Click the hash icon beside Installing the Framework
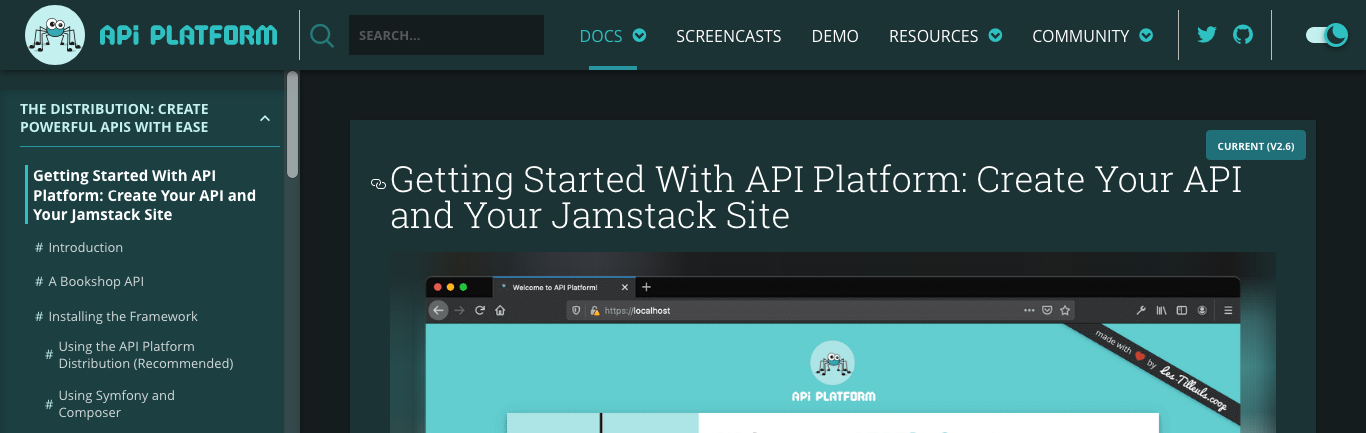 [39, 317]
